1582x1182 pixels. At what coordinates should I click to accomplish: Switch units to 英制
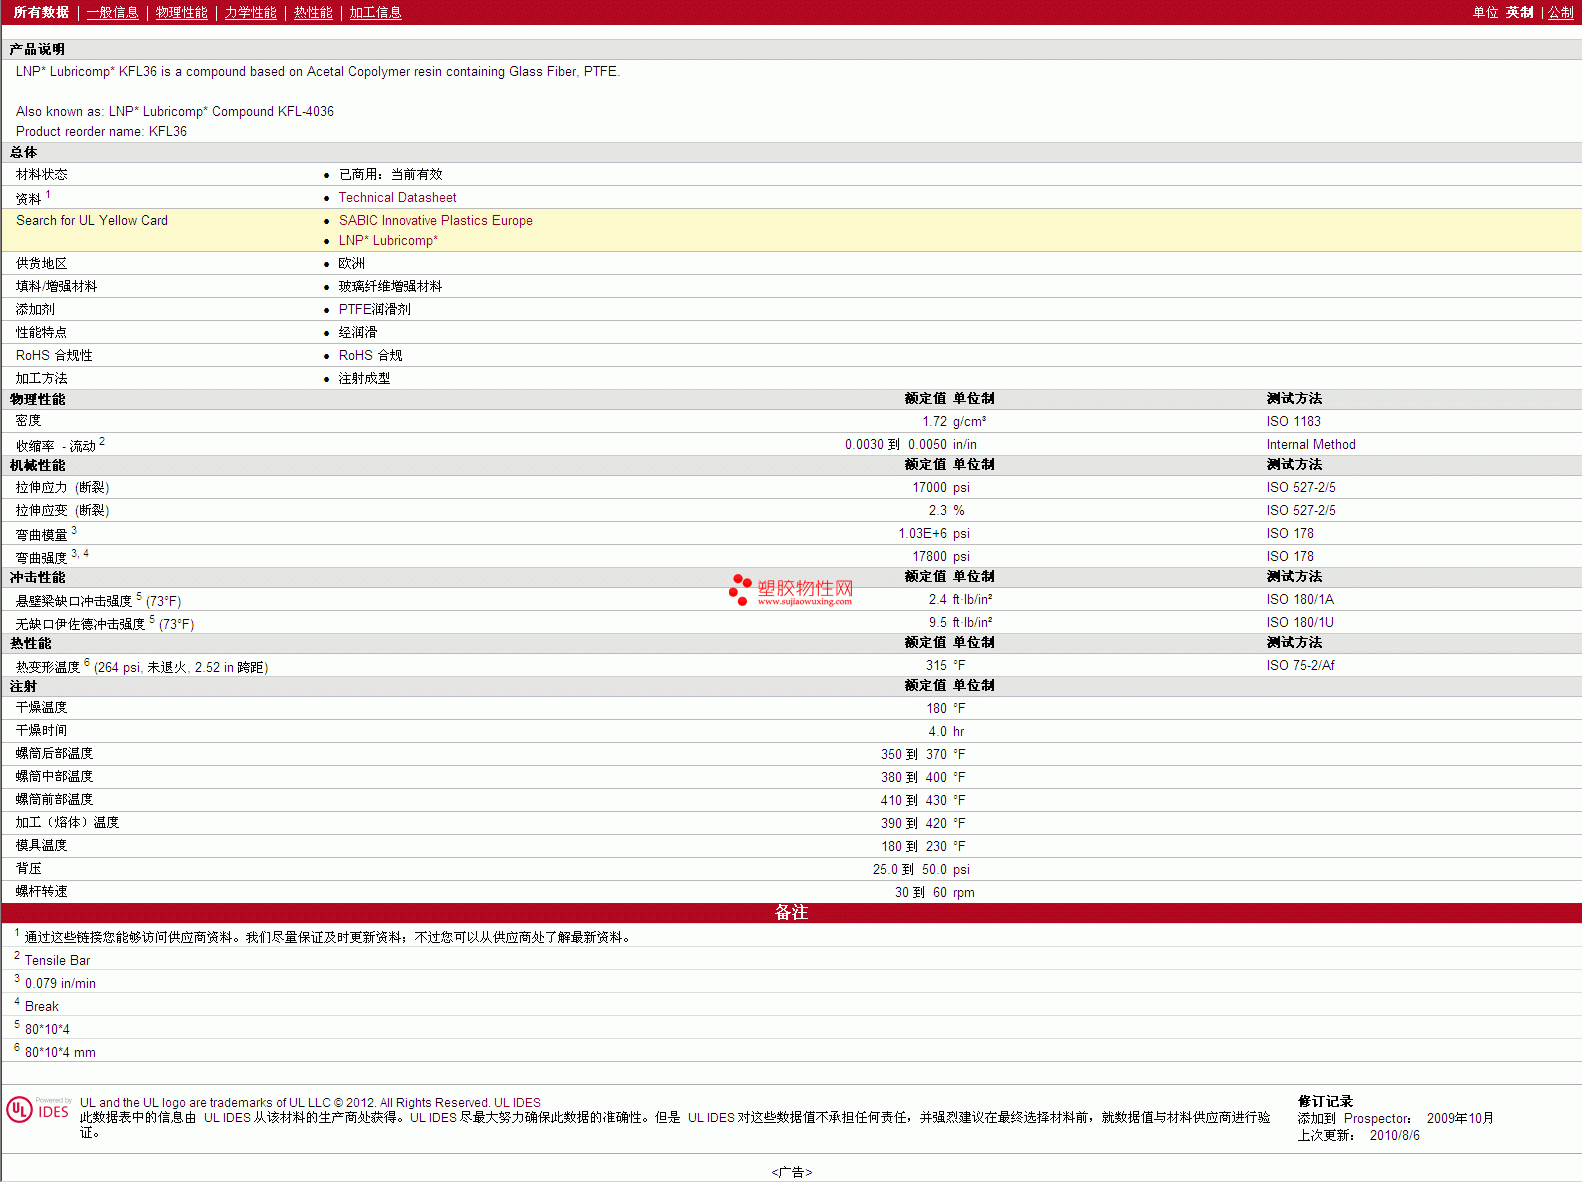1520,13
